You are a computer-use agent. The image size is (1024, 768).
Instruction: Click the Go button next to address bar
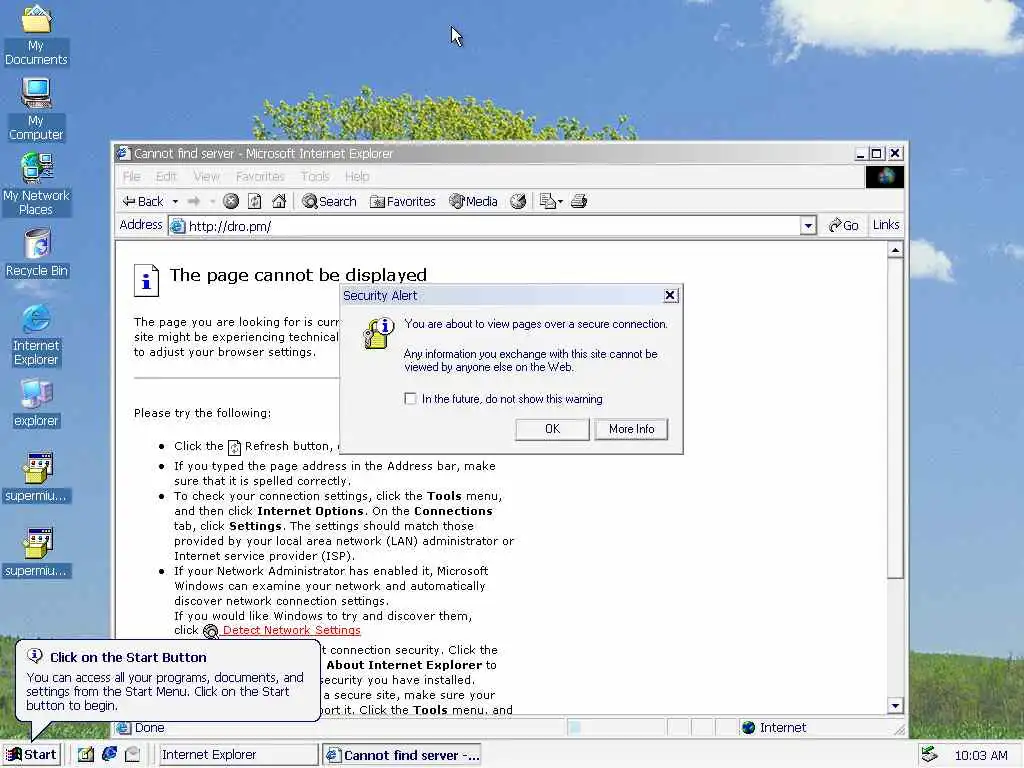(x=843, y=225)
